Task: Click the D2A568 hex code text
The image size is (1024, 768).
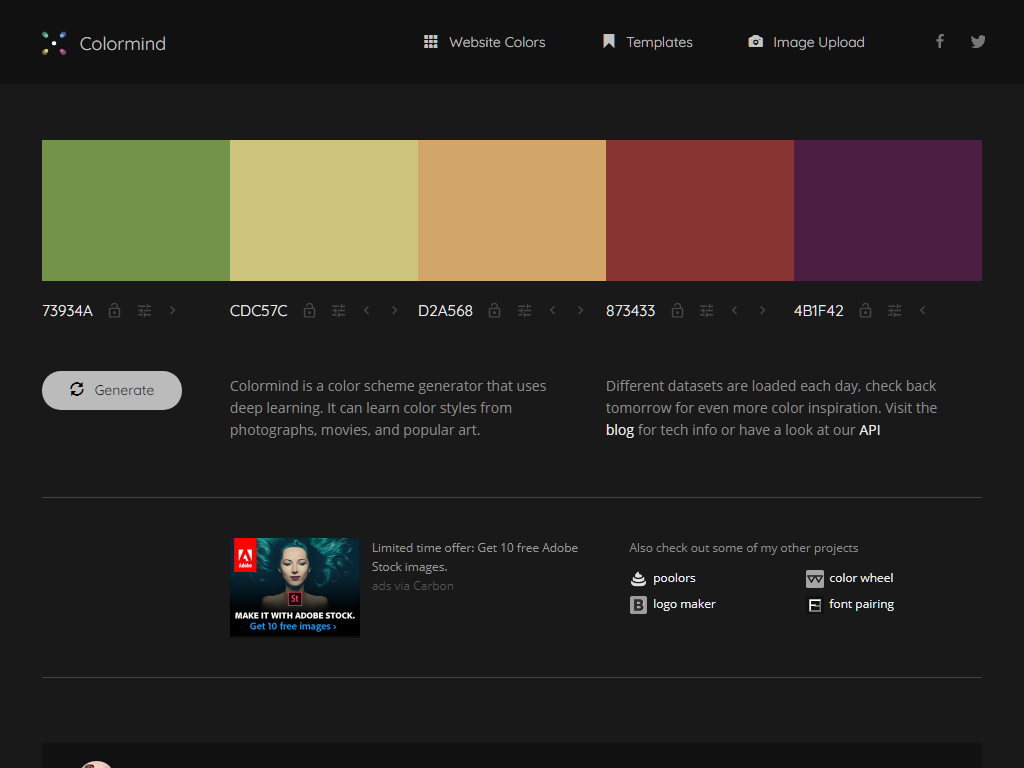Action: 445,311
